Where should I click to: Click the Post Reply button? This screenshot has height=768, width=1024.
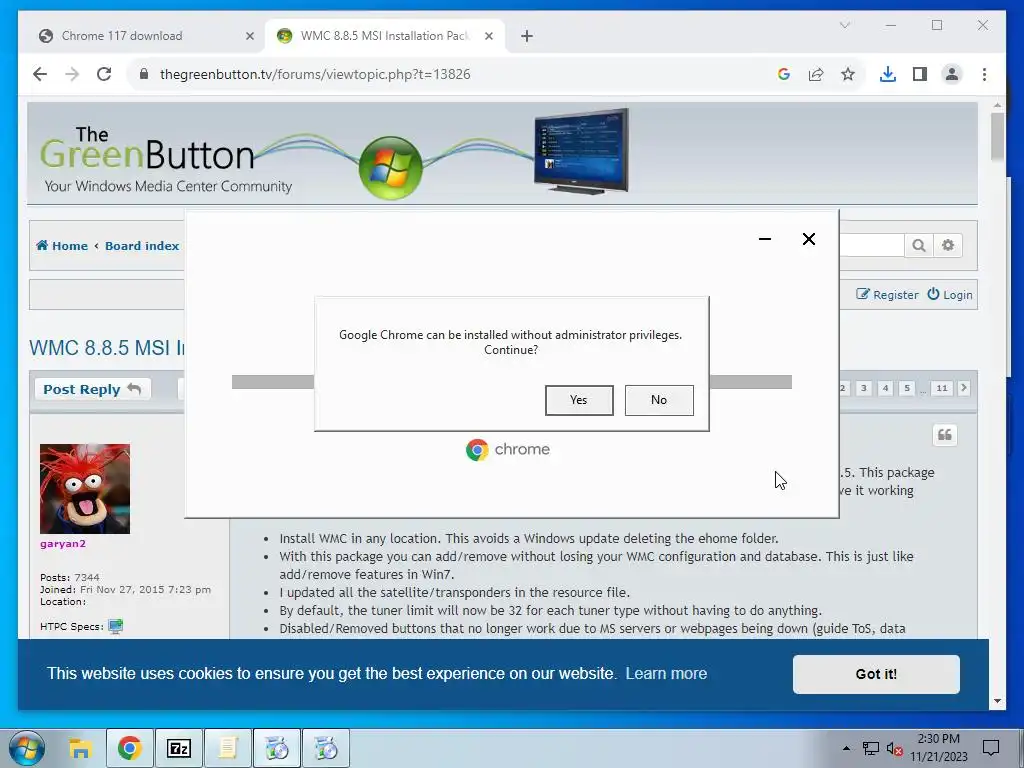[92, 389]
